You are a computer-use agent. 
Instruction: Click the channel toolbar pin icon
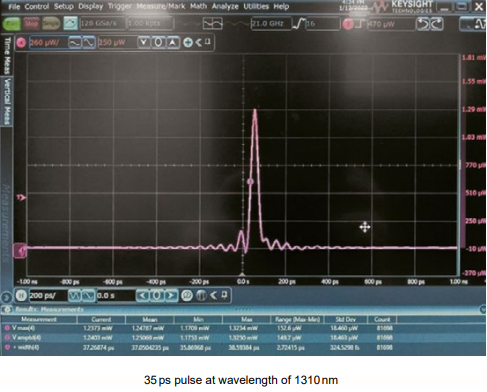pyautogui.click(x=207, y=42)
